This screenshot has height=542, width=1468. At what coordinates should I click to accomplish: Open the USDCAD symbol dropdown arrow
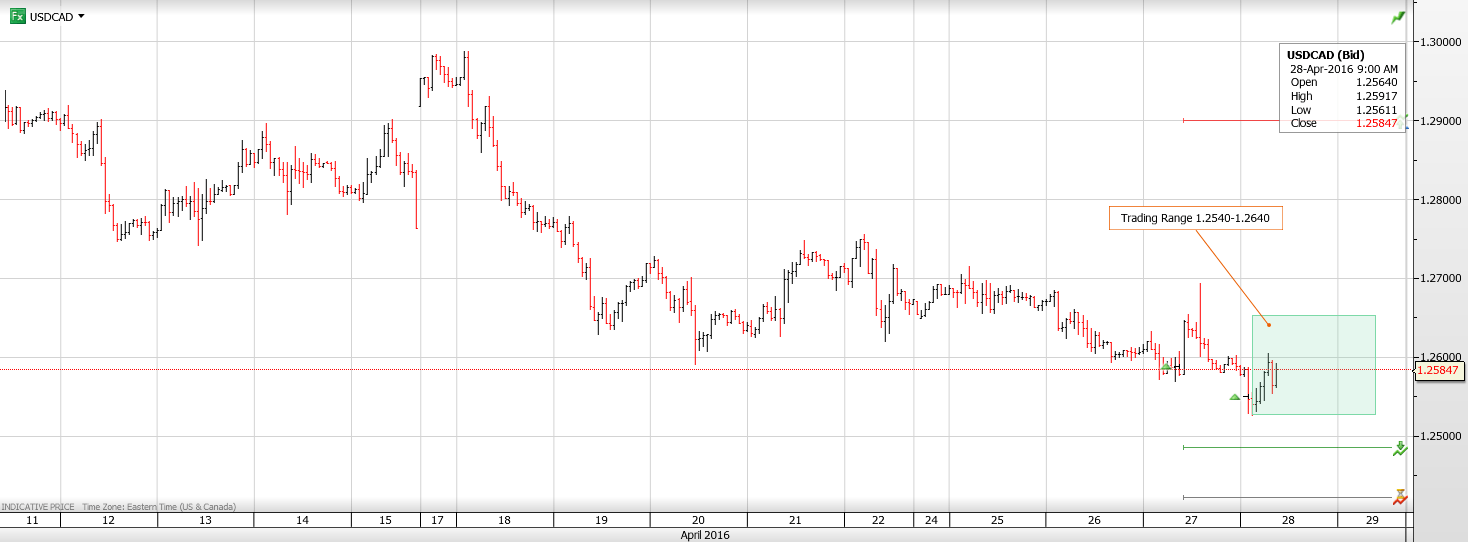81,16
